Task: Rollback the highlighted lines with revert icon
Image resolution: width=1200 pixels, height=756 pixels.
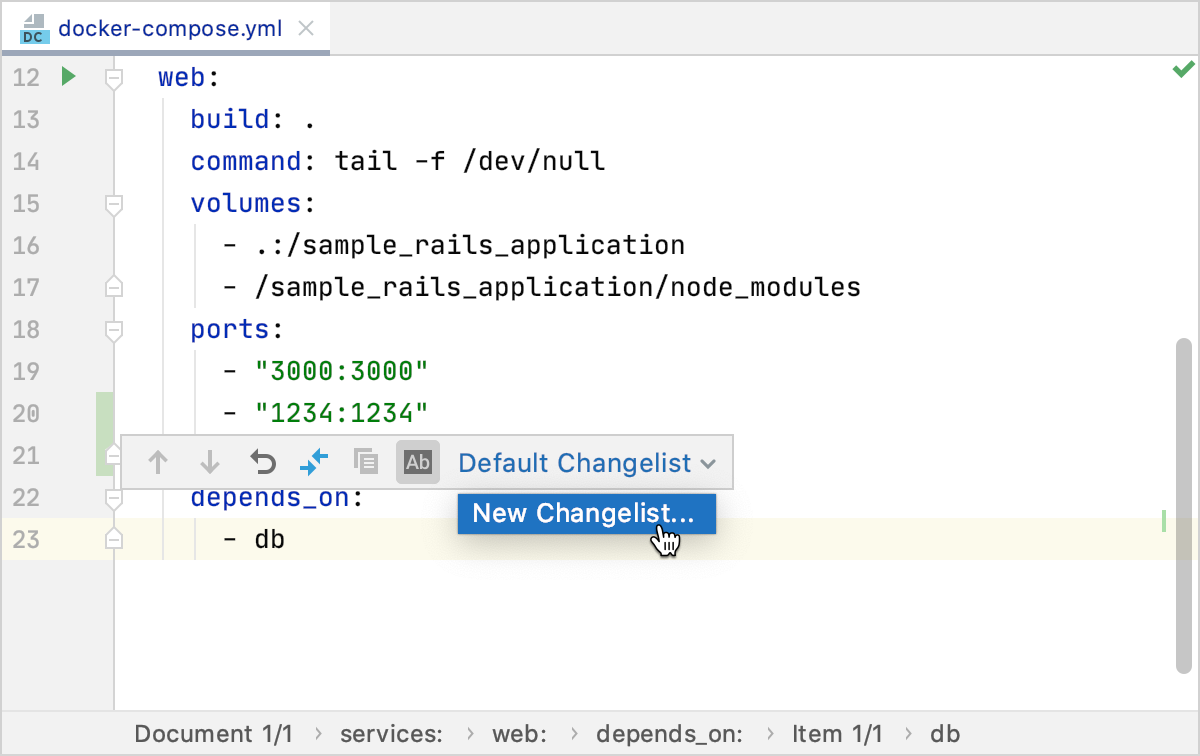Action: (261, 462)
